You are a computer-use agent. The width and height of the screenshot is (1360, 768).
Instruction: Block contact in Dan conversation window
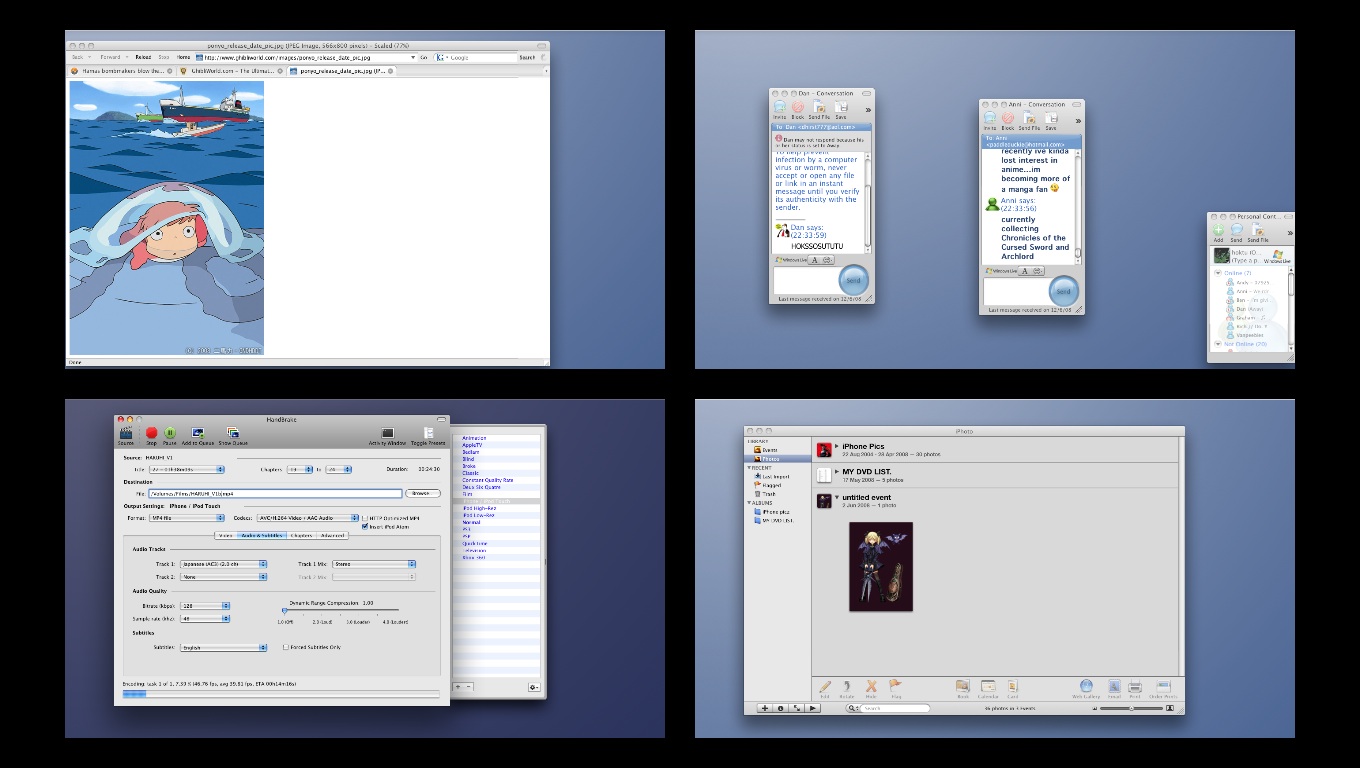pos(798,109)
